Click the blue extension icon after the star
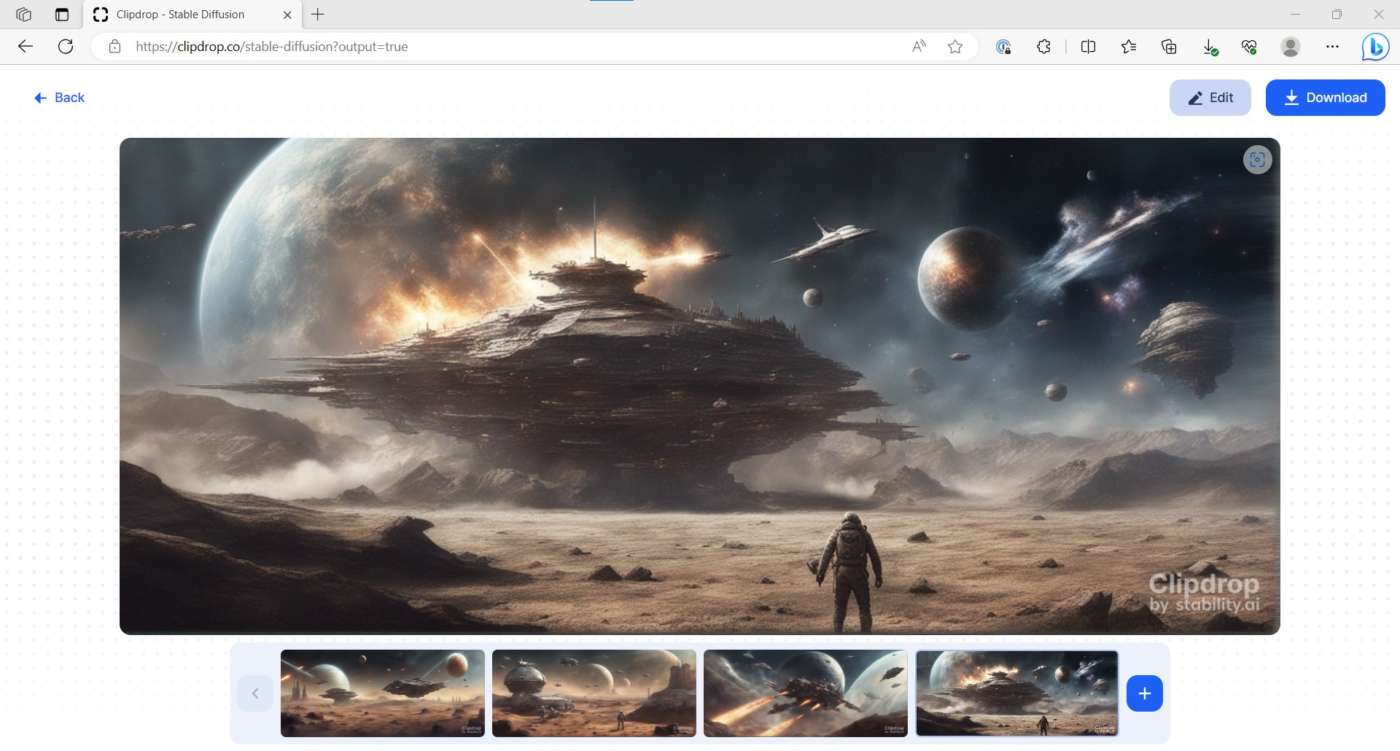The height and width of the screenshot is (751, 1400). tap(1004, 46)
